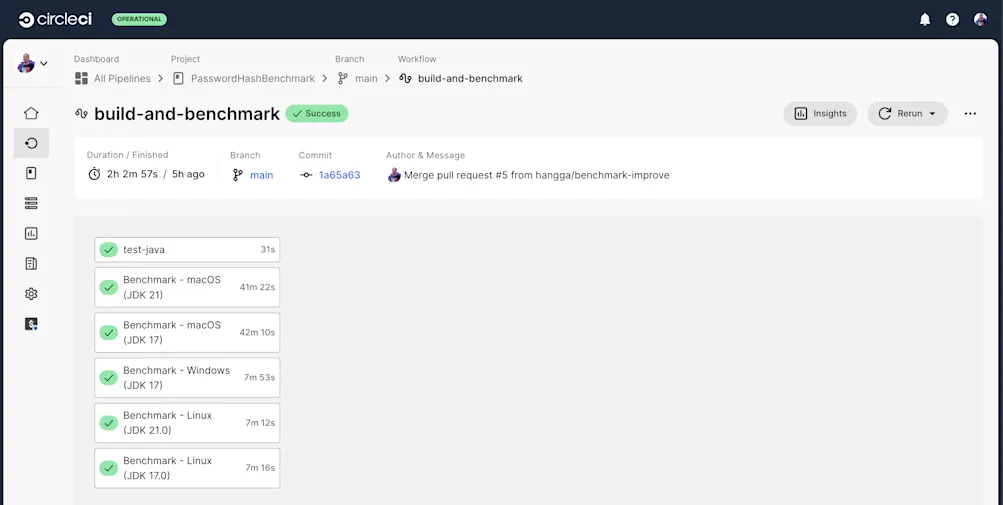
Task: Open Organization Settings gear in the sidebar
Action: pos(31,294)
